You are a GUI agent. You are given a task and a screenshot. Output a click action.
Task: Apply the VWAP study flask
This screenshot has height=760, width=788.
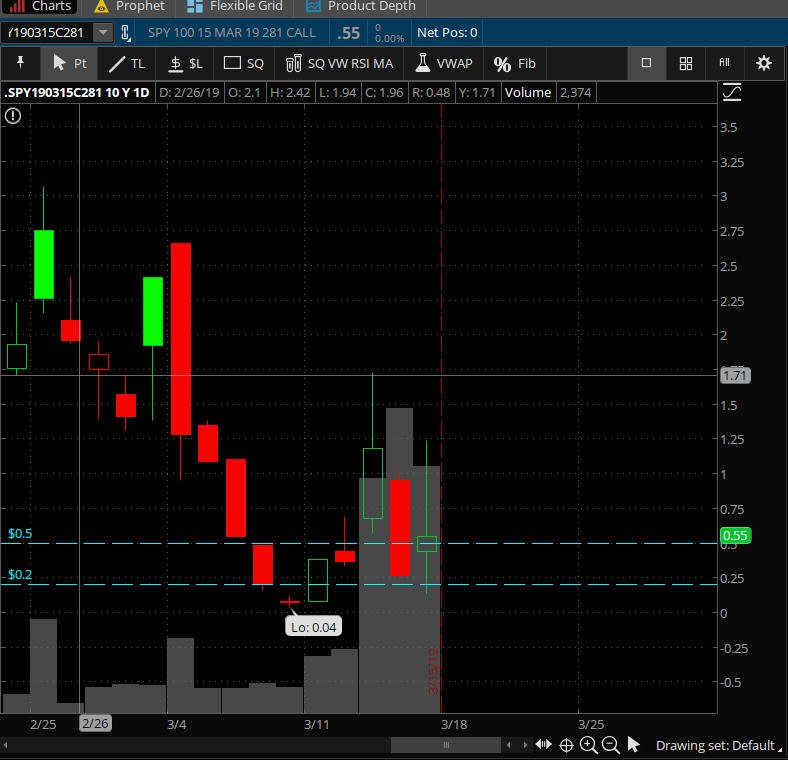[x=444, y=63]
